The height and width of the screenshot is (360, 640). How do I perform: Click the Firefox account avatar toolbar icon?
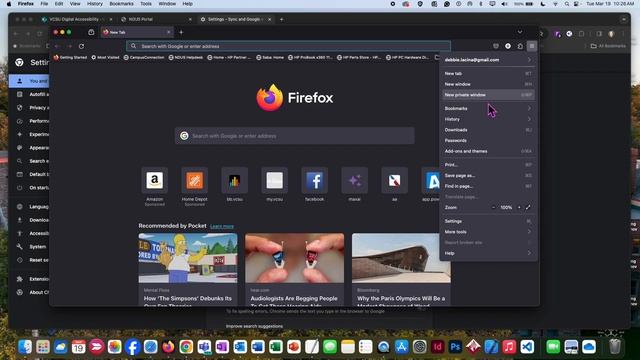coord(508,46)
